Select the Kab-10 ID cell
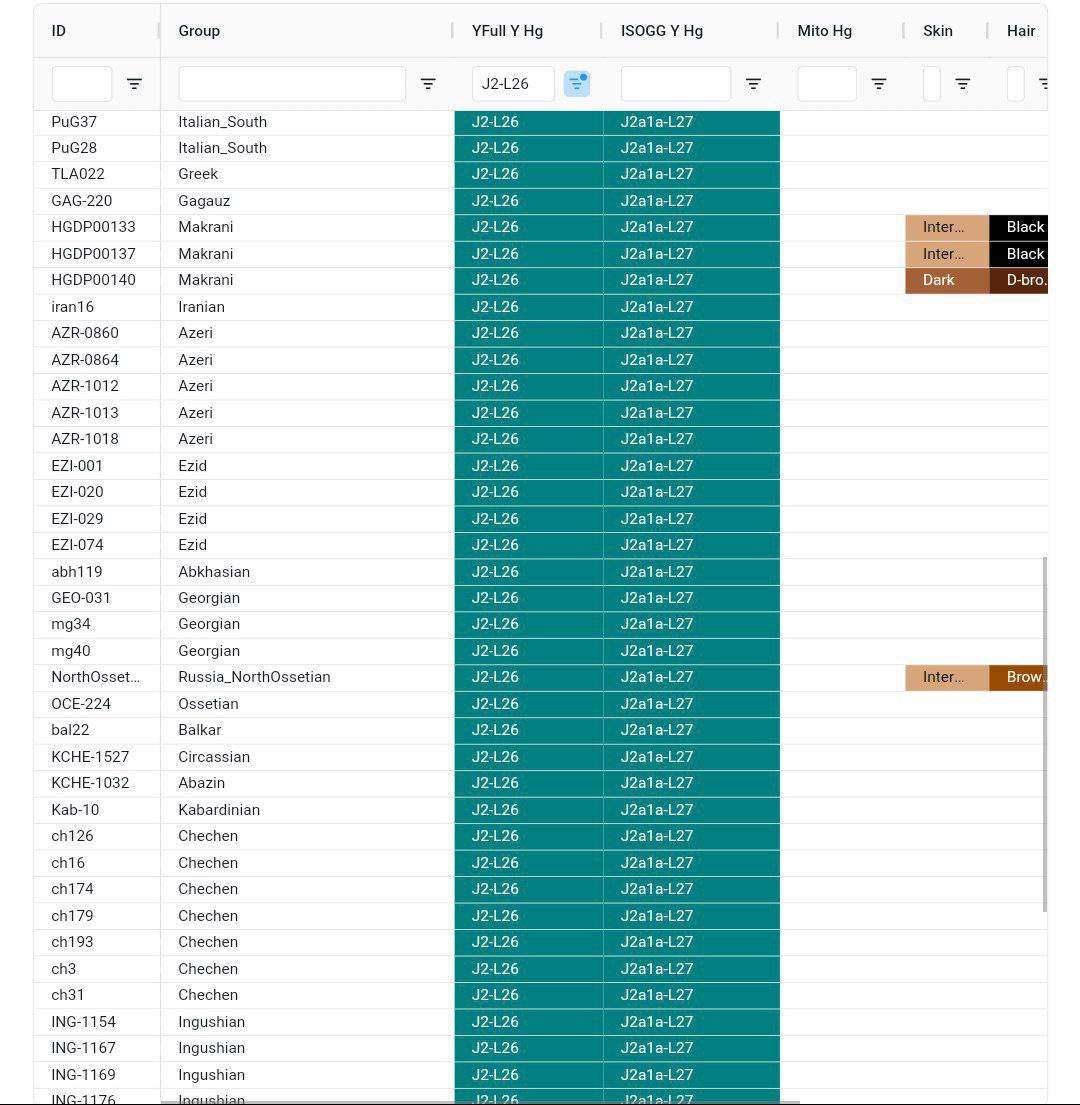 [97, 810]
